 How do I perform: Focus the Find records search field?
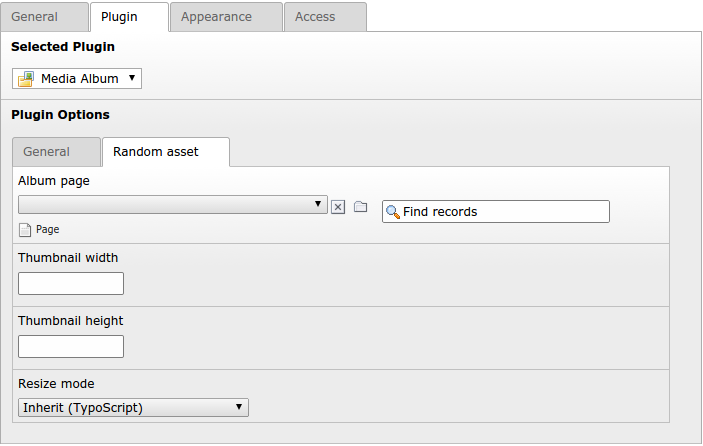[x=496, y=212]
